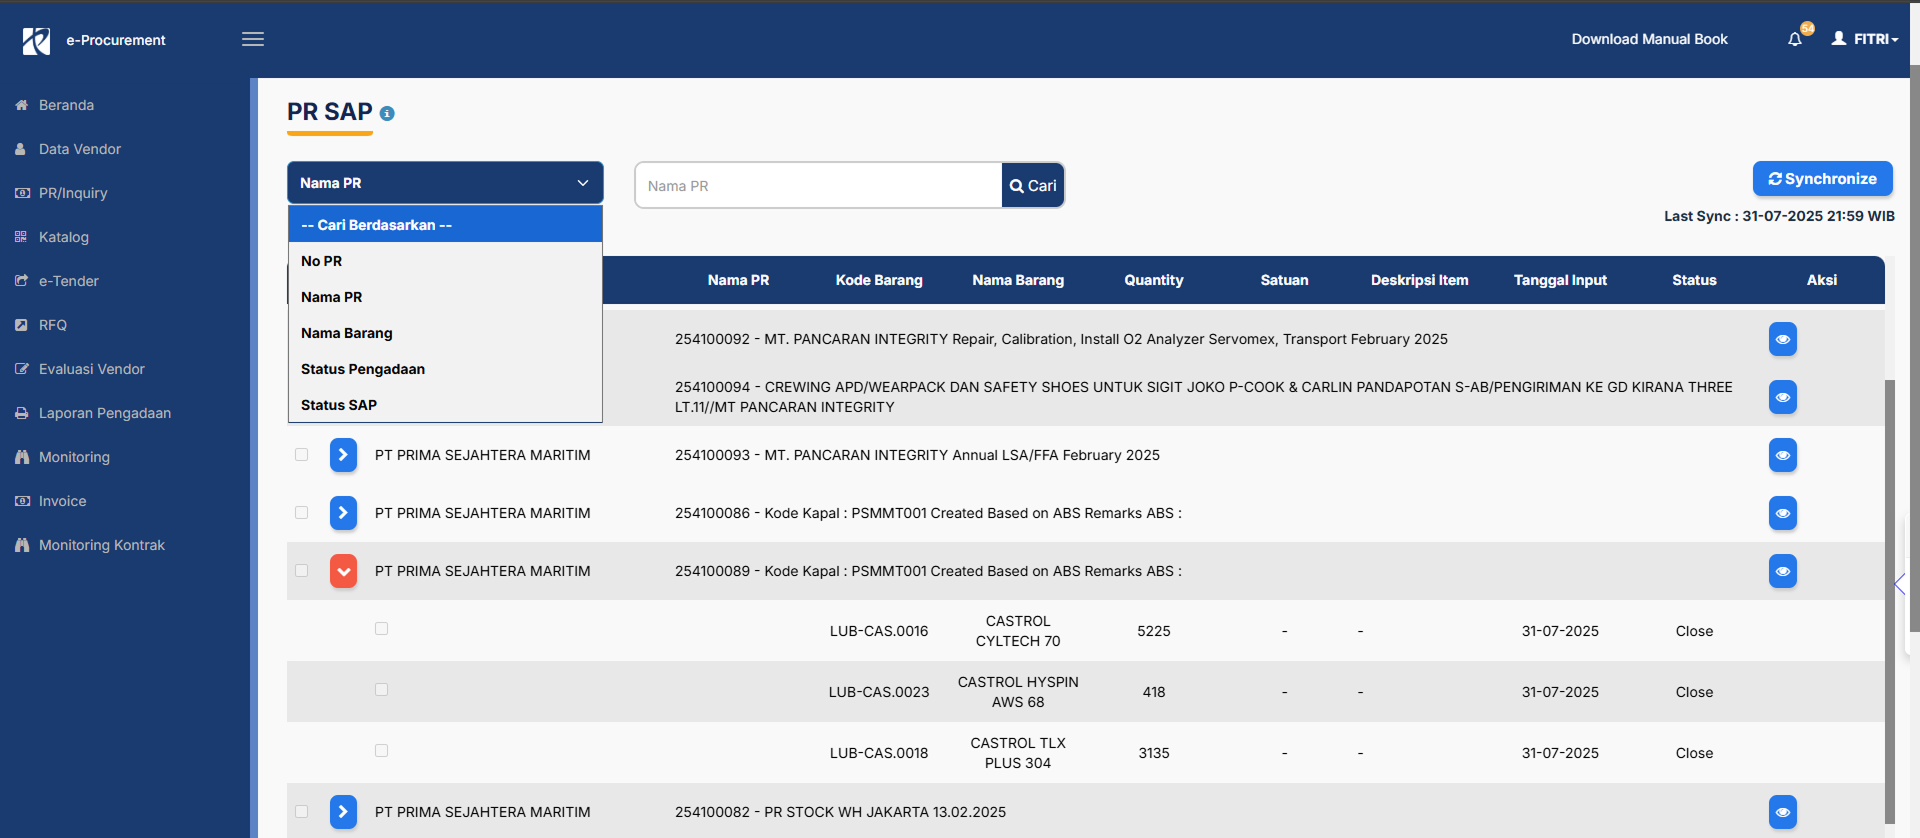View details of PR 254100092
This screenshot has width=1920, height=838.
[x=1782, y=339]
